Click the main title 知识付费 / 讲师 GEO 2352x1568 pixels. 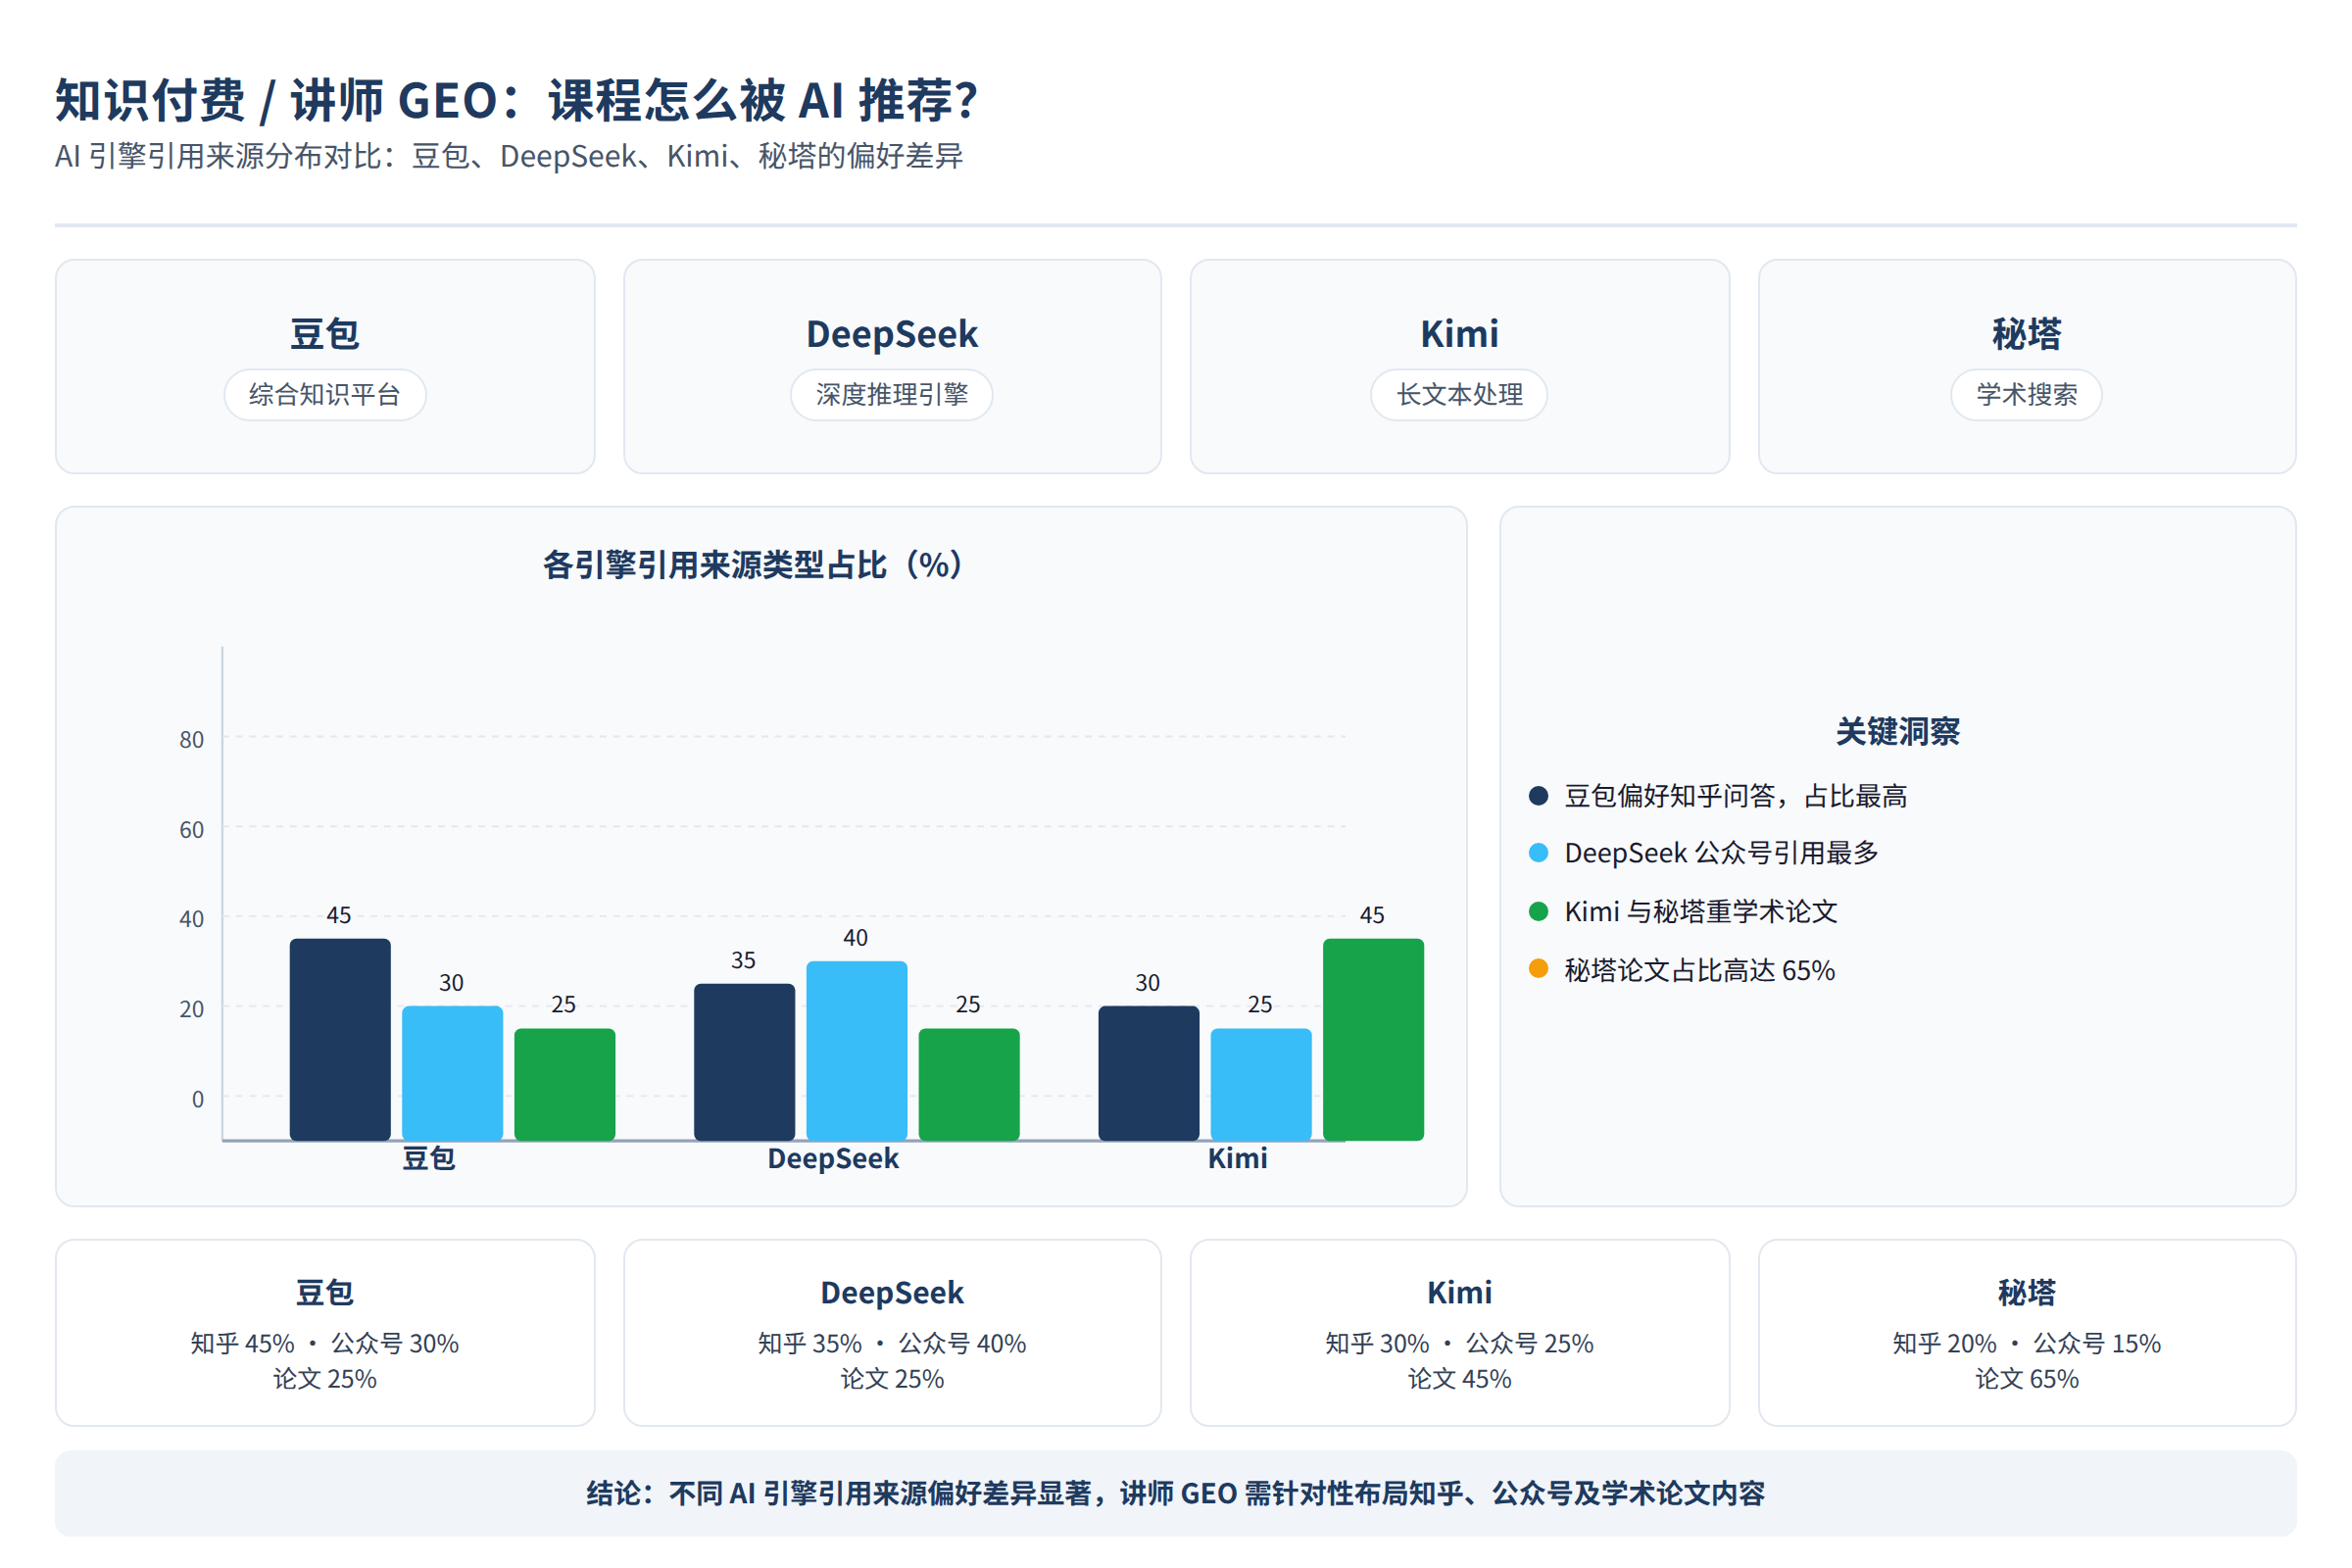(x=516, y=100)
